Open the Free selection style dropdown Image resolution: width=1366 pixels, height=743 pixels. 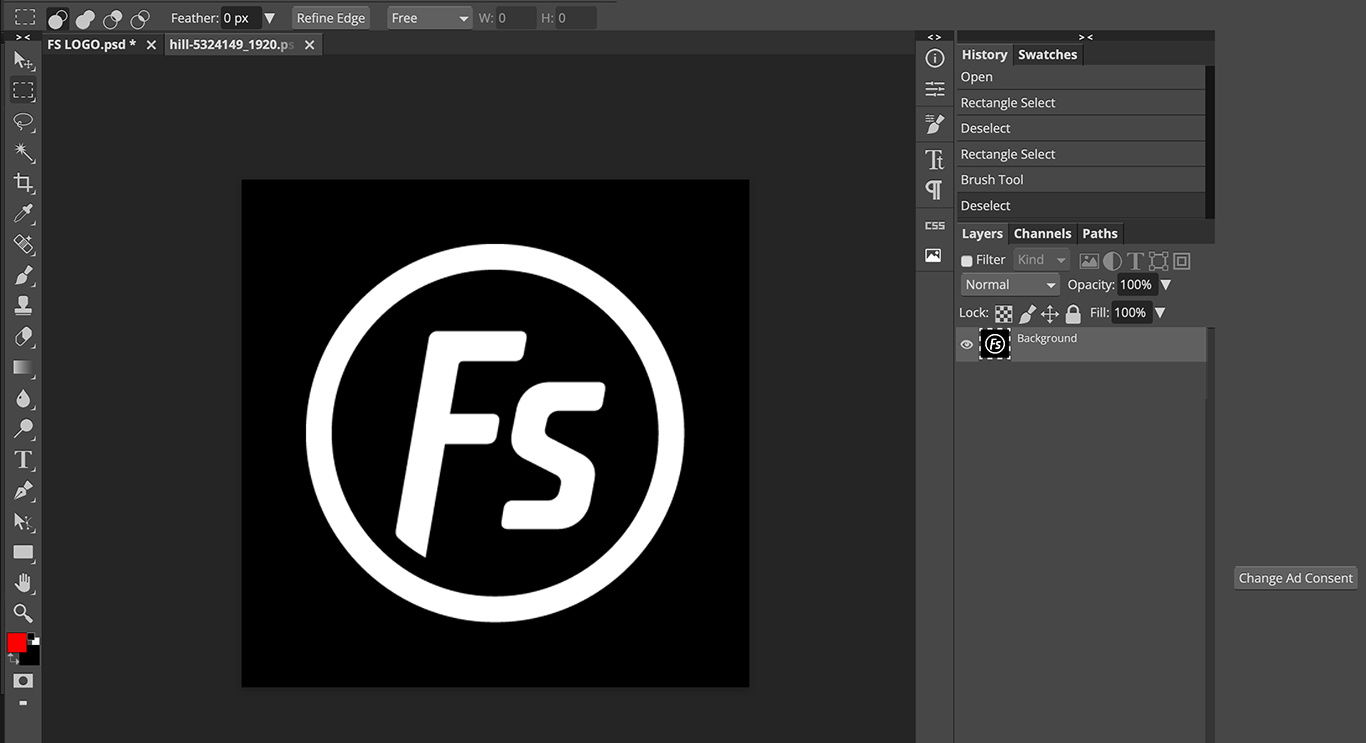[x=430, y=18]
